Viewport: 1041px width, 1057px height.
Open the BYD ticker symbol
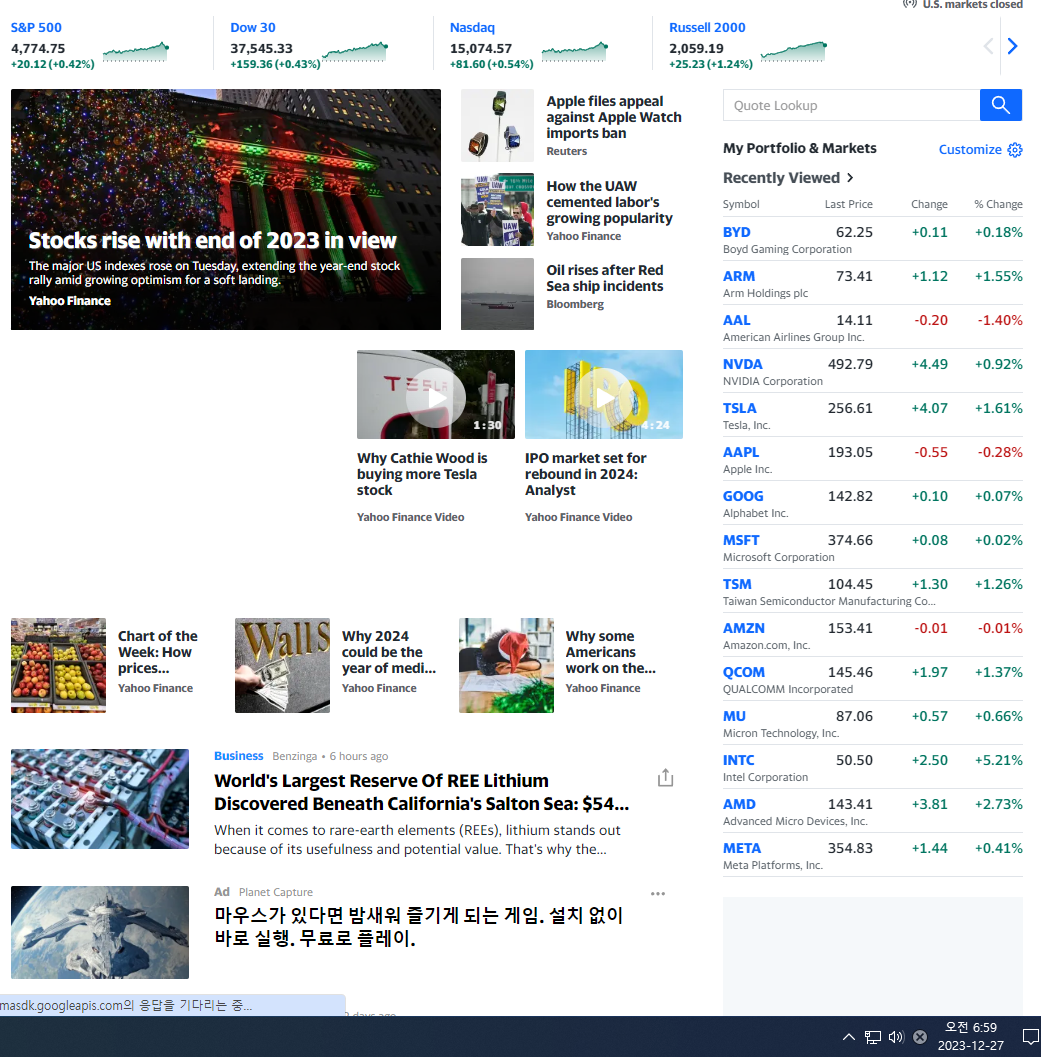(736, 232)
